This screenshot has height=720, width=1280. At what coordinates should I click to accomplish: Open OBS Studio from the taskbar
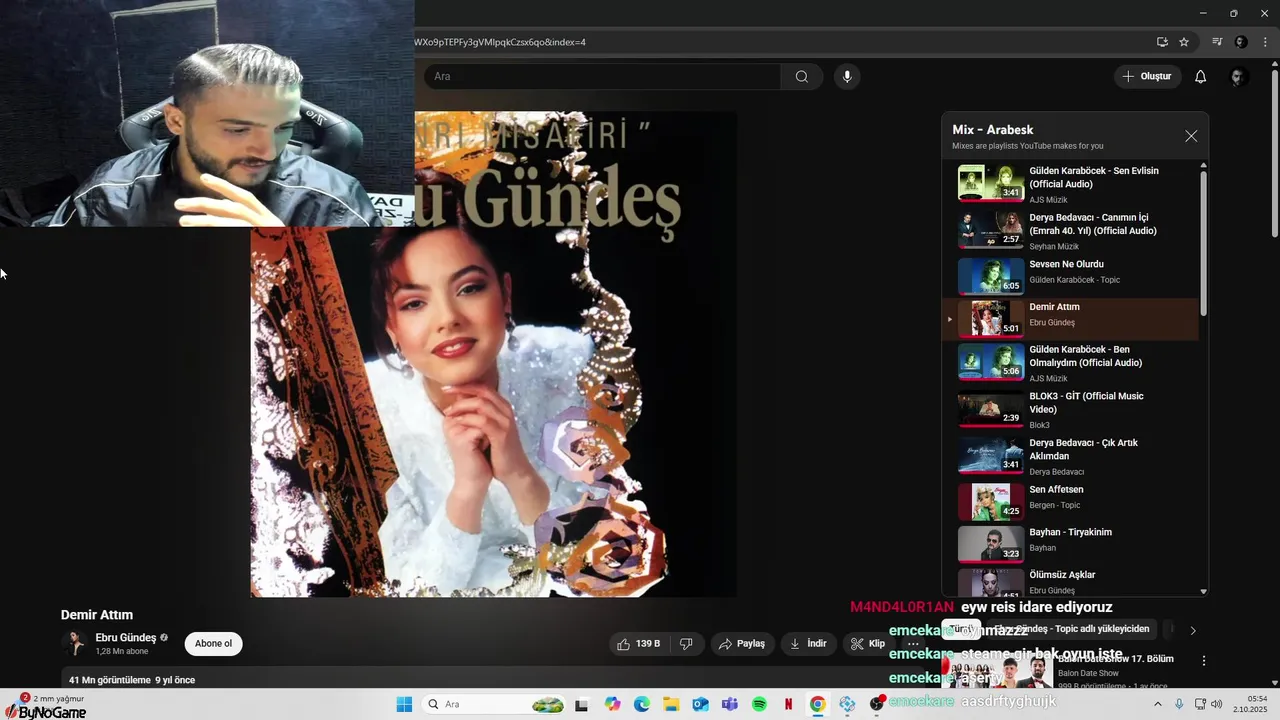point(877,704)
